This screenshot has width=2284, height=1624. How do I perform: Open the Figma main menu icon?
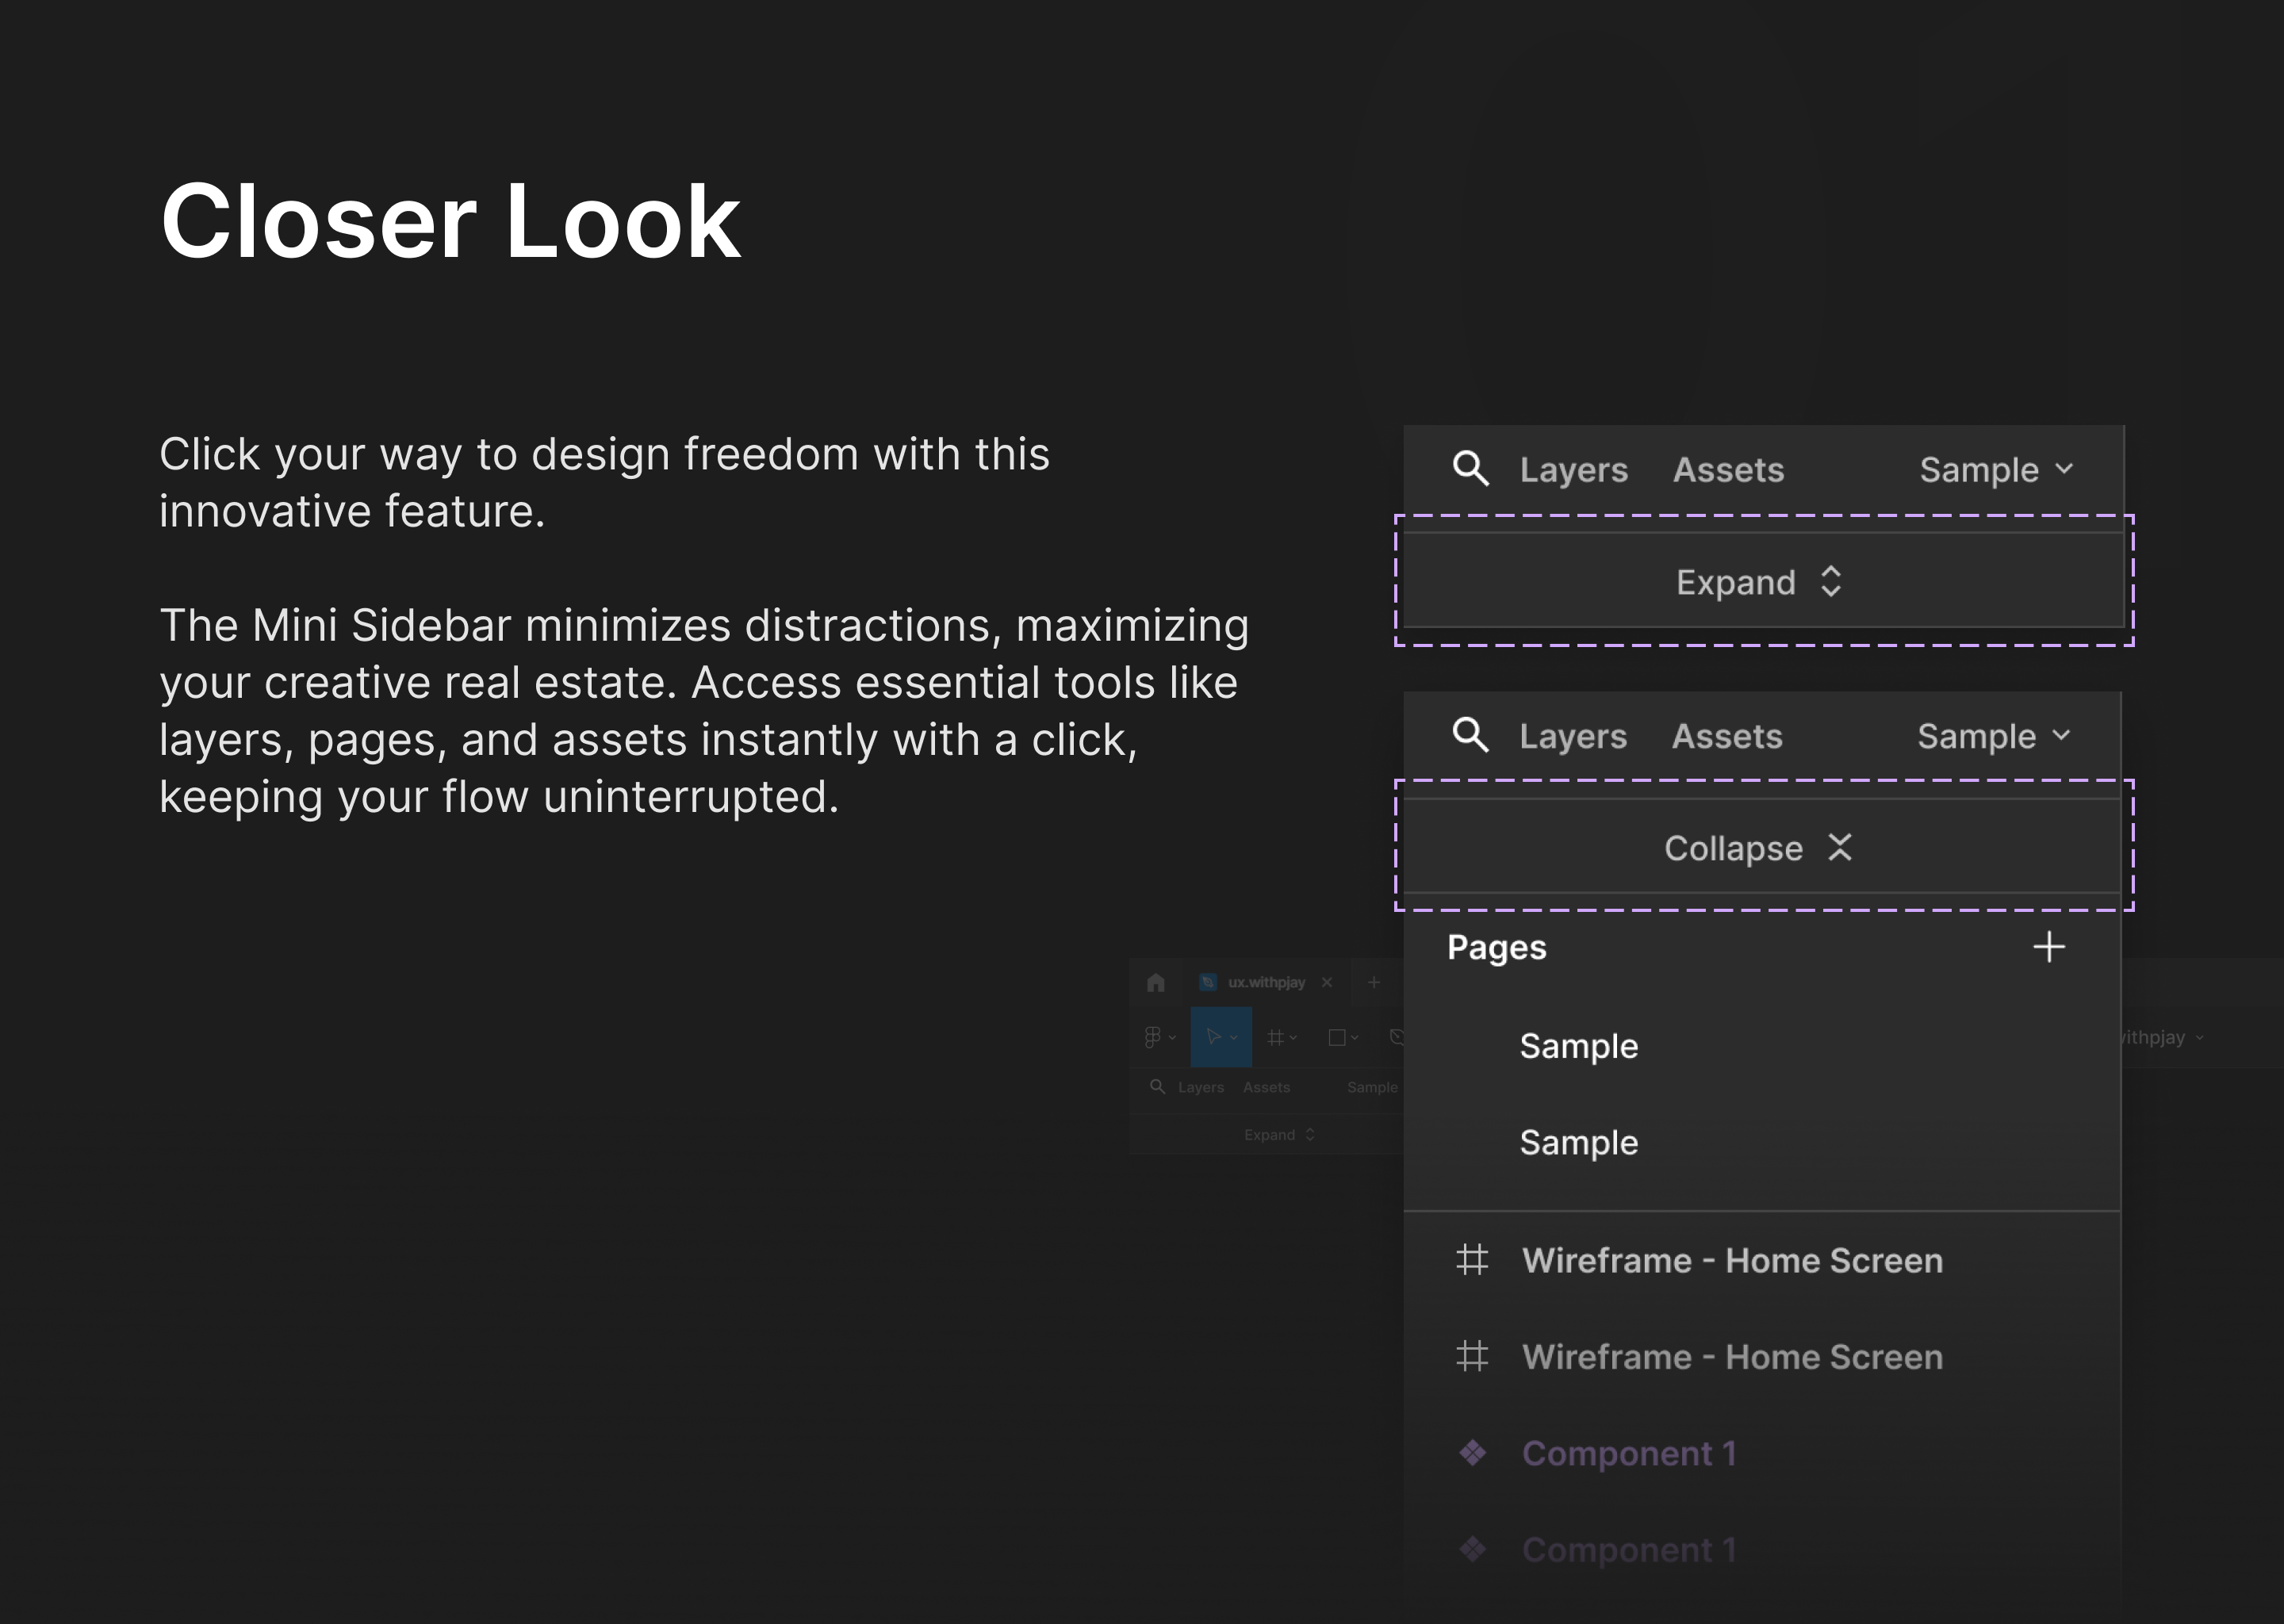pyautogui.click(x=1154, y=1038)
